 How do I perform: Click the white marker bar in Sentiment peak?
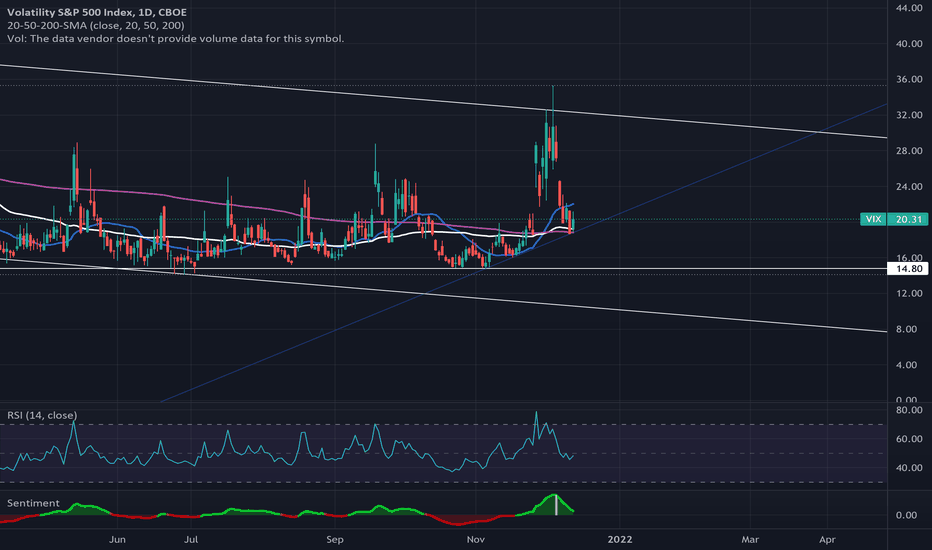click(x=556, y=505)
